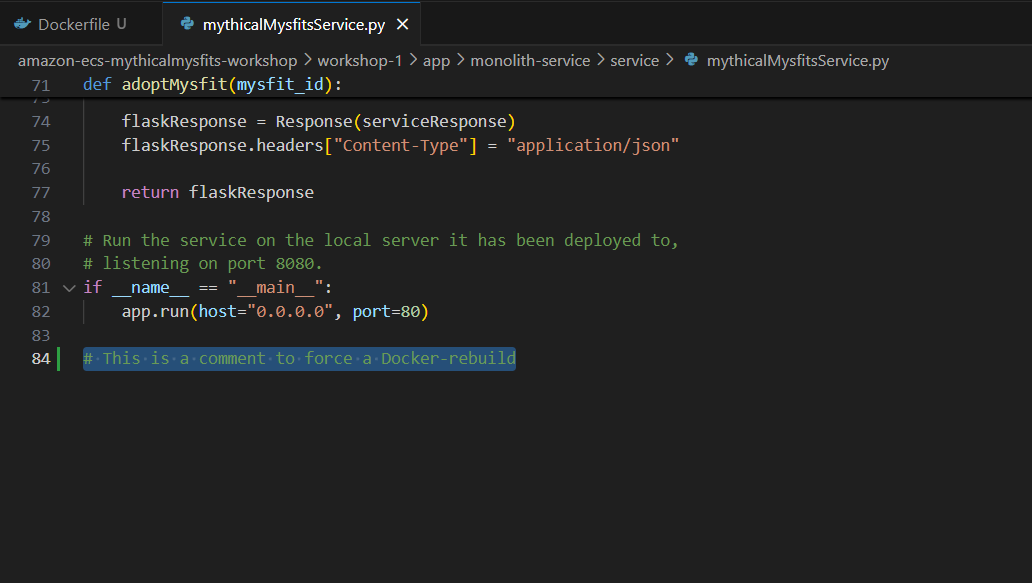Close the mythicalMysfitsService.py tab
Viewport: 1032px width, 583px height.
click(402, 24)
